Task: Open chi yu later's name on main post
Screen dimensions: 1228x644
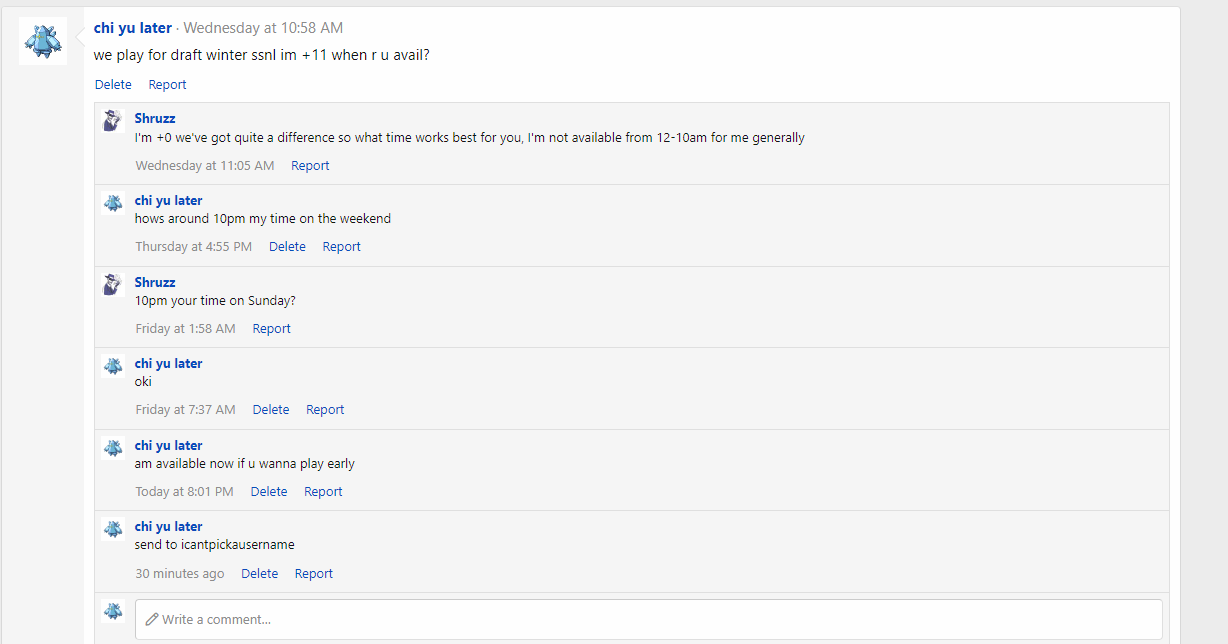Action: pos(133,28)
